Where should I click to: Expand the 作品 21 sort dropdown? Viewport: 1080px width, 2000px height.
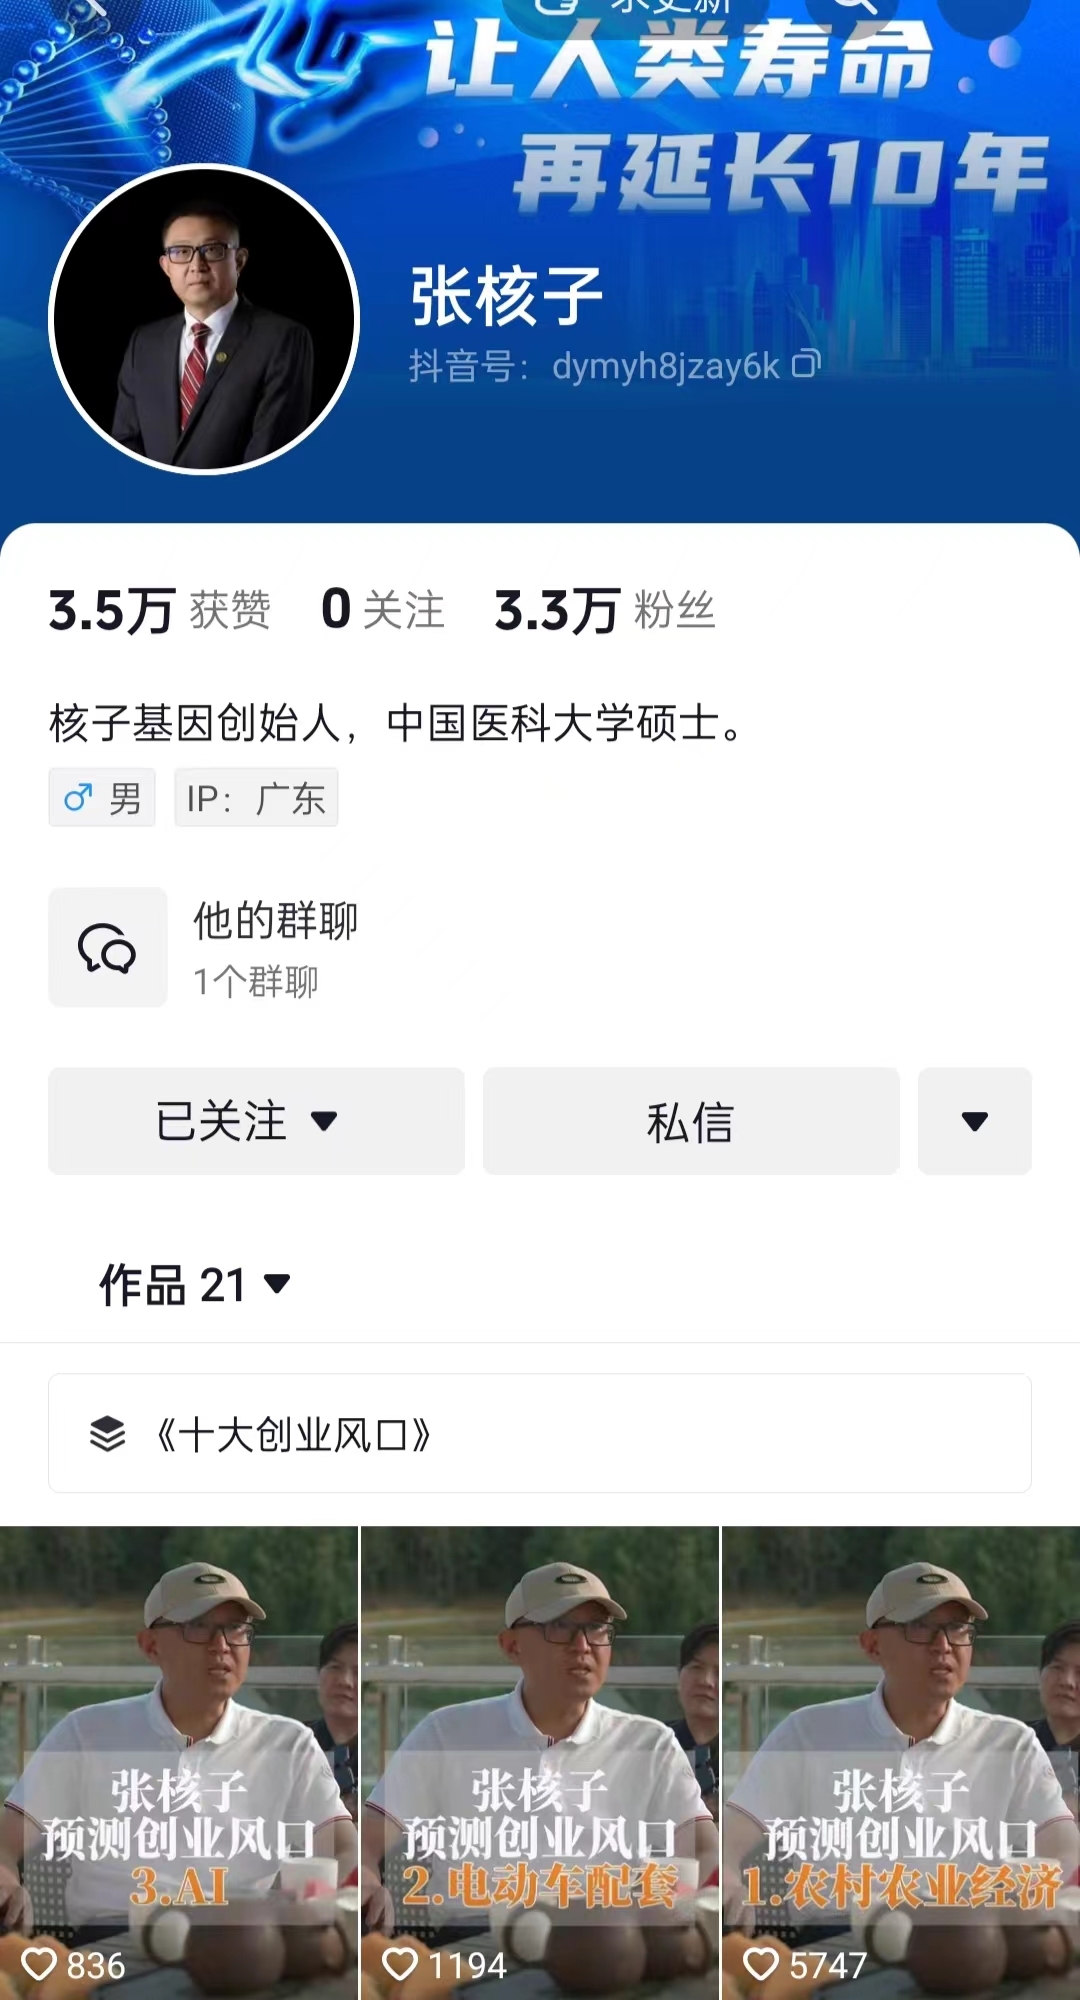coord(277,1283)
